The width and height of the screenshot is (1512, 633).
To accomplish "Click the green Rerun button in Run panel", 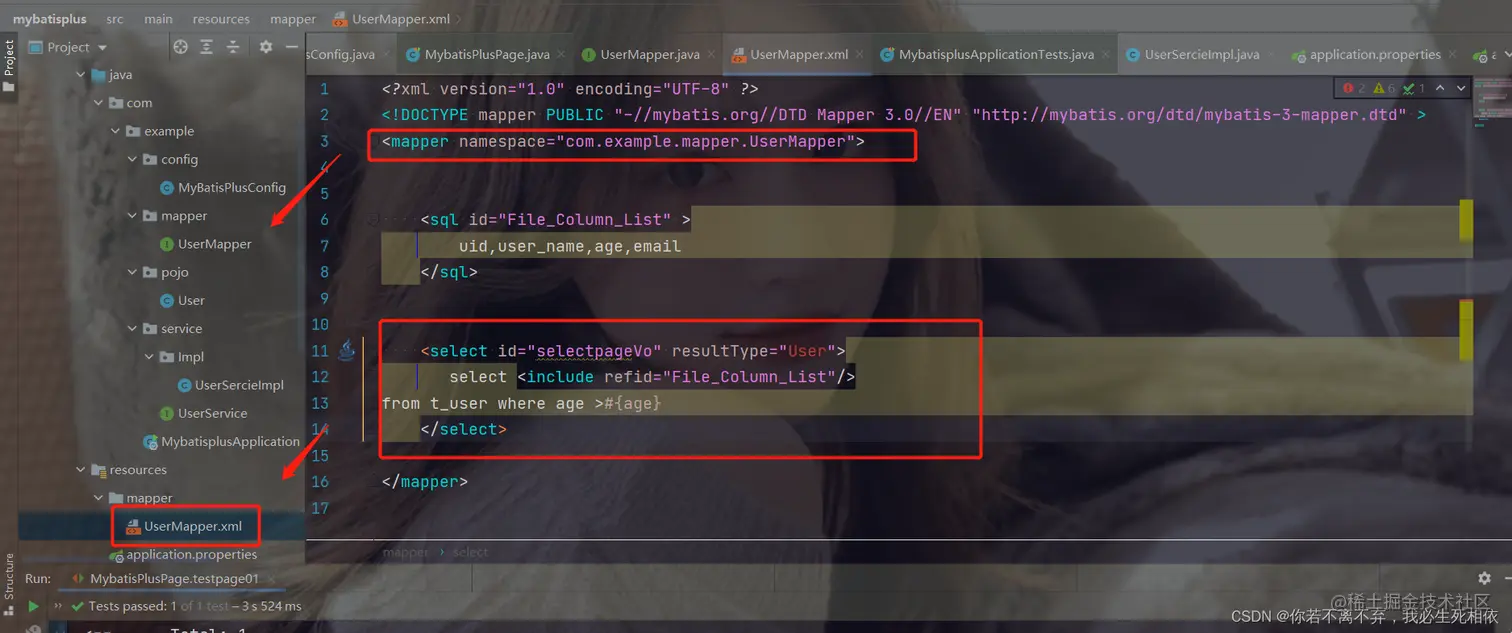I will tap(33, 606).
